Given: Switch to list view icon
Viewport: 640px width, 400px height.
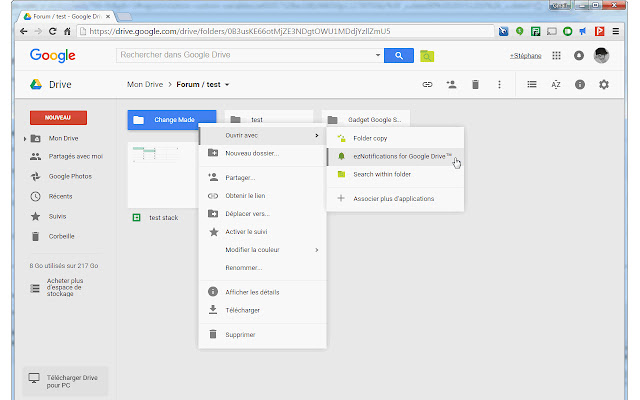Looking at the screenshot, I should click(531, 84).
